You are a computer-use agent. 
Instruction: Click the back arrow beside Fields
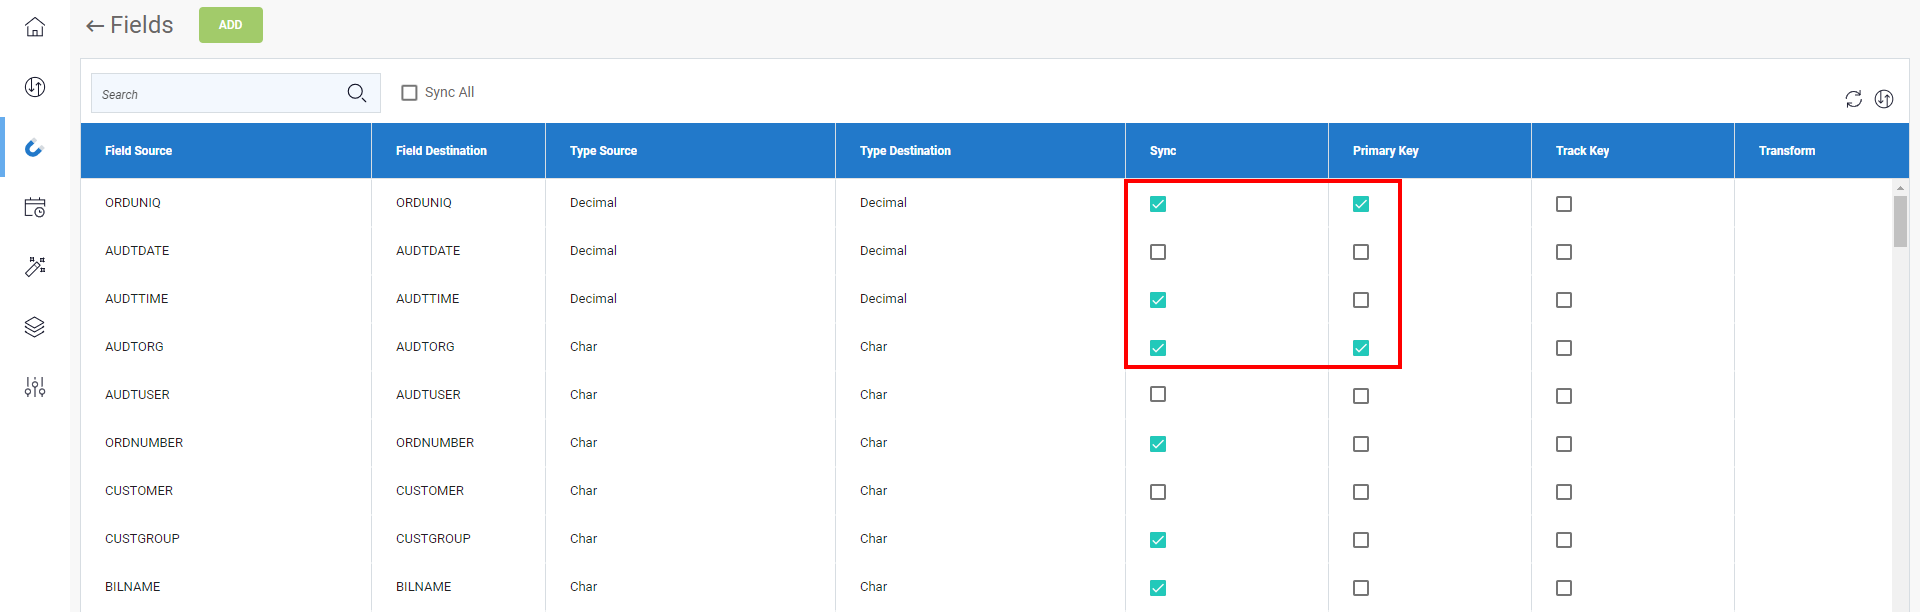click(95, 26)
